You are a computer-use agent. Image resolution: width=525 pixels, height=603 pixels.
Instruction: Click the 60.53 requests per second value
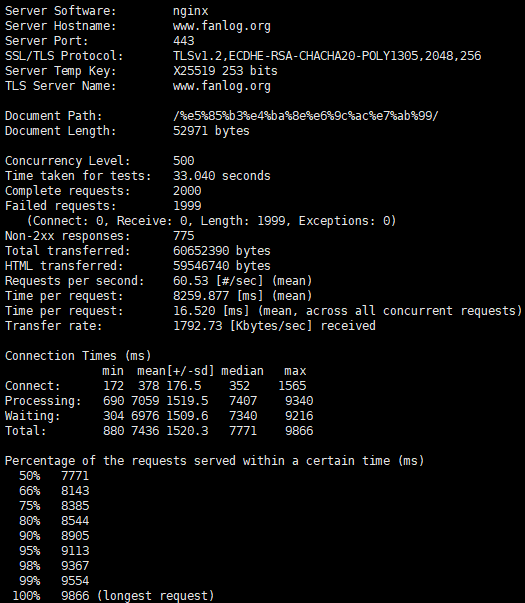[242, 281]
